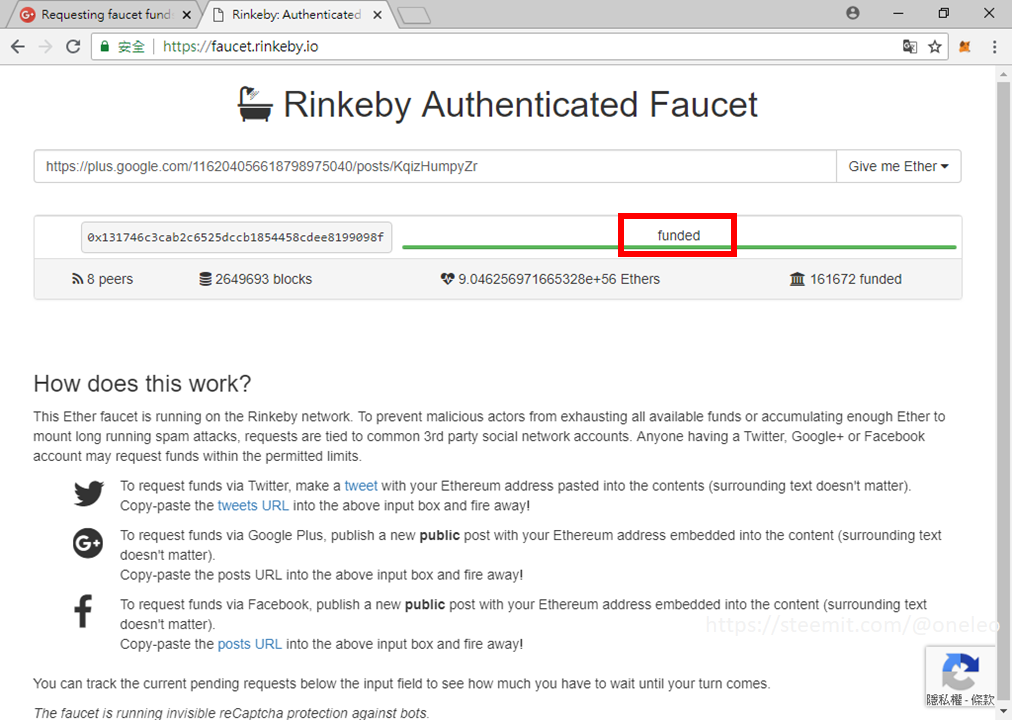Click the 'How does this work?' heading

point(142,384)
